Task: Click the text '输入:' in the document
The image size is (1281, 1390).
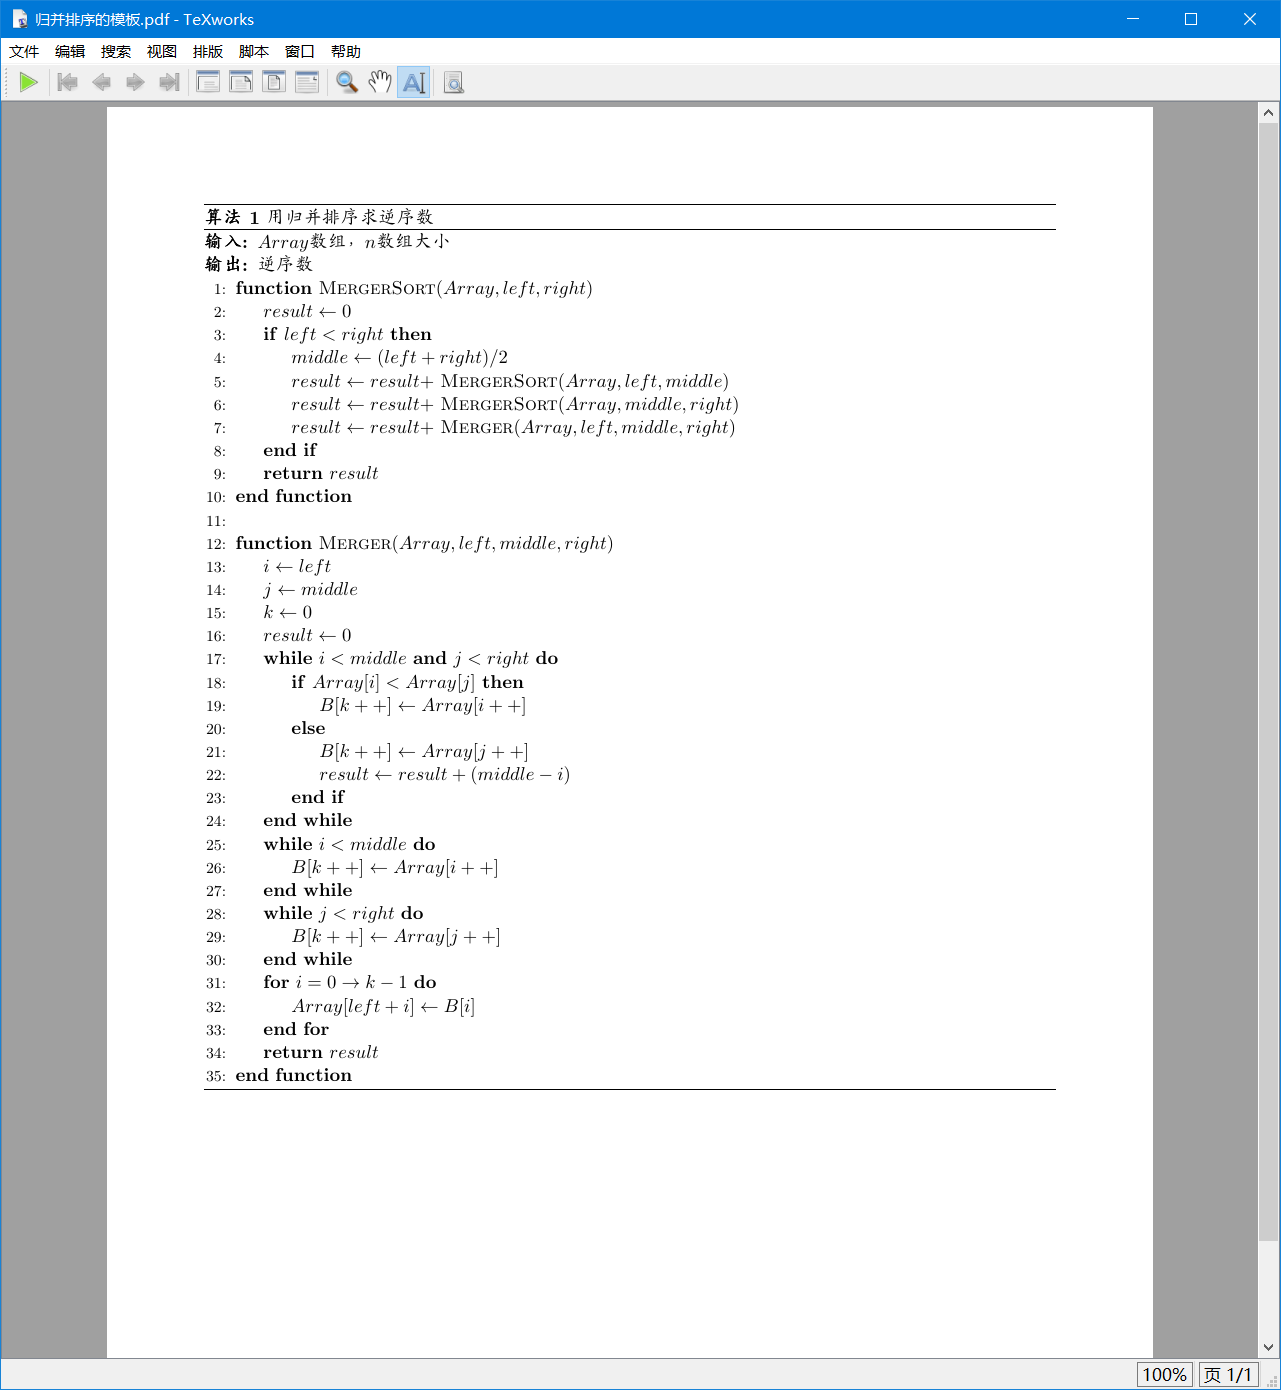Action: tap(227, 241)
